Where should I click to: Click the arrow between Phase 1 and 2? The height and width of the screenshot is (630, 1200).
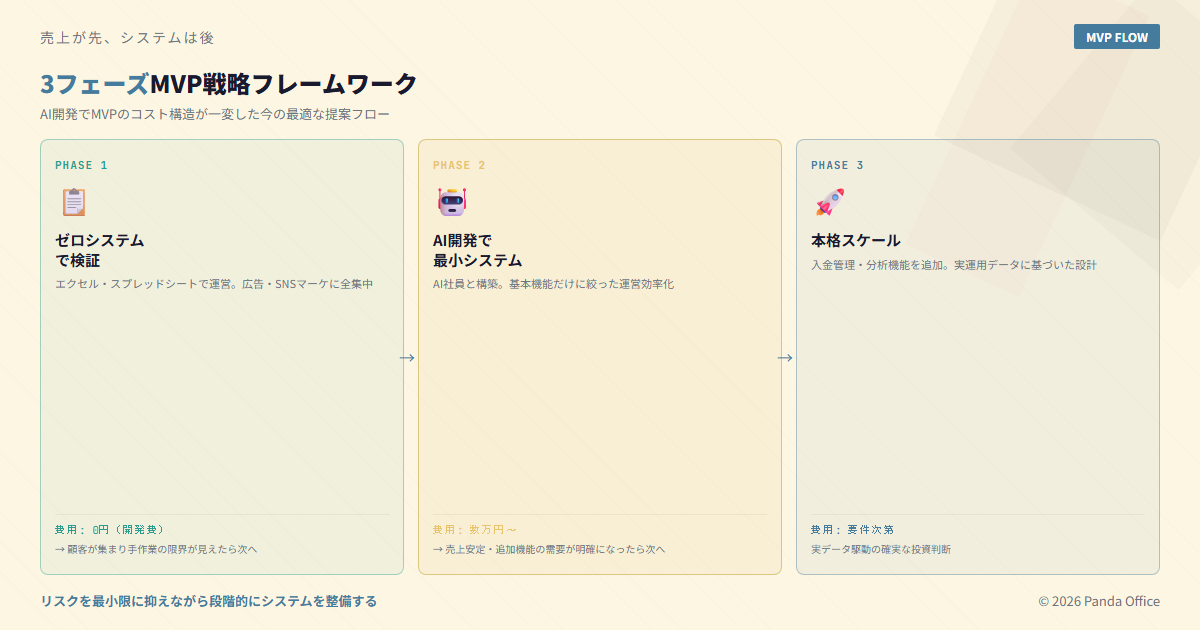[407, 358]
